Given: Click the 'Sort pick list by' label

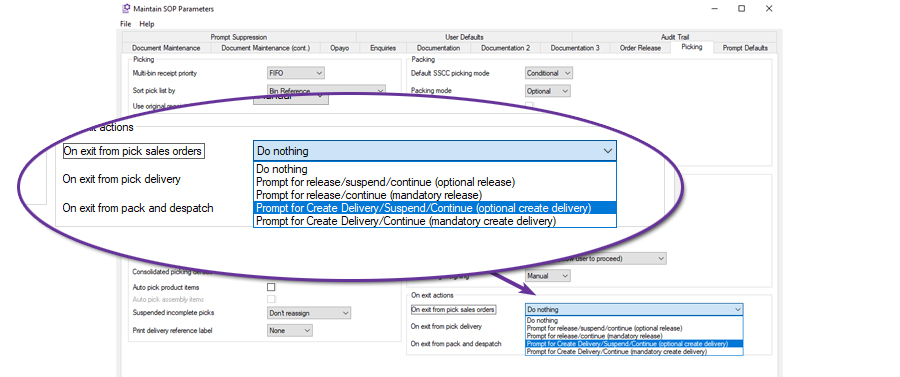Looking at the screenshot, I should 153,91.
